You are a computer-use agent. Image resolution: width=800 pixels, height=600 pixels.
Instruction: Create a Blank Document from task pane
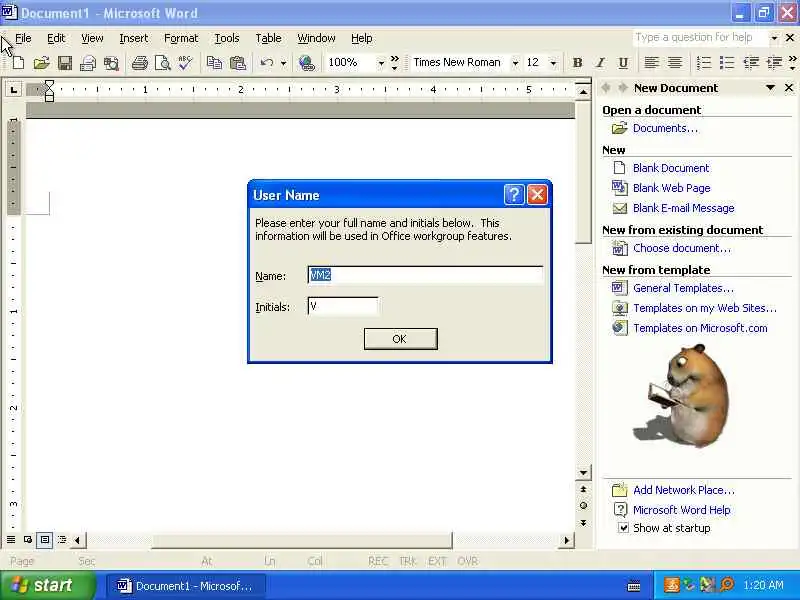tap(671, 168)
